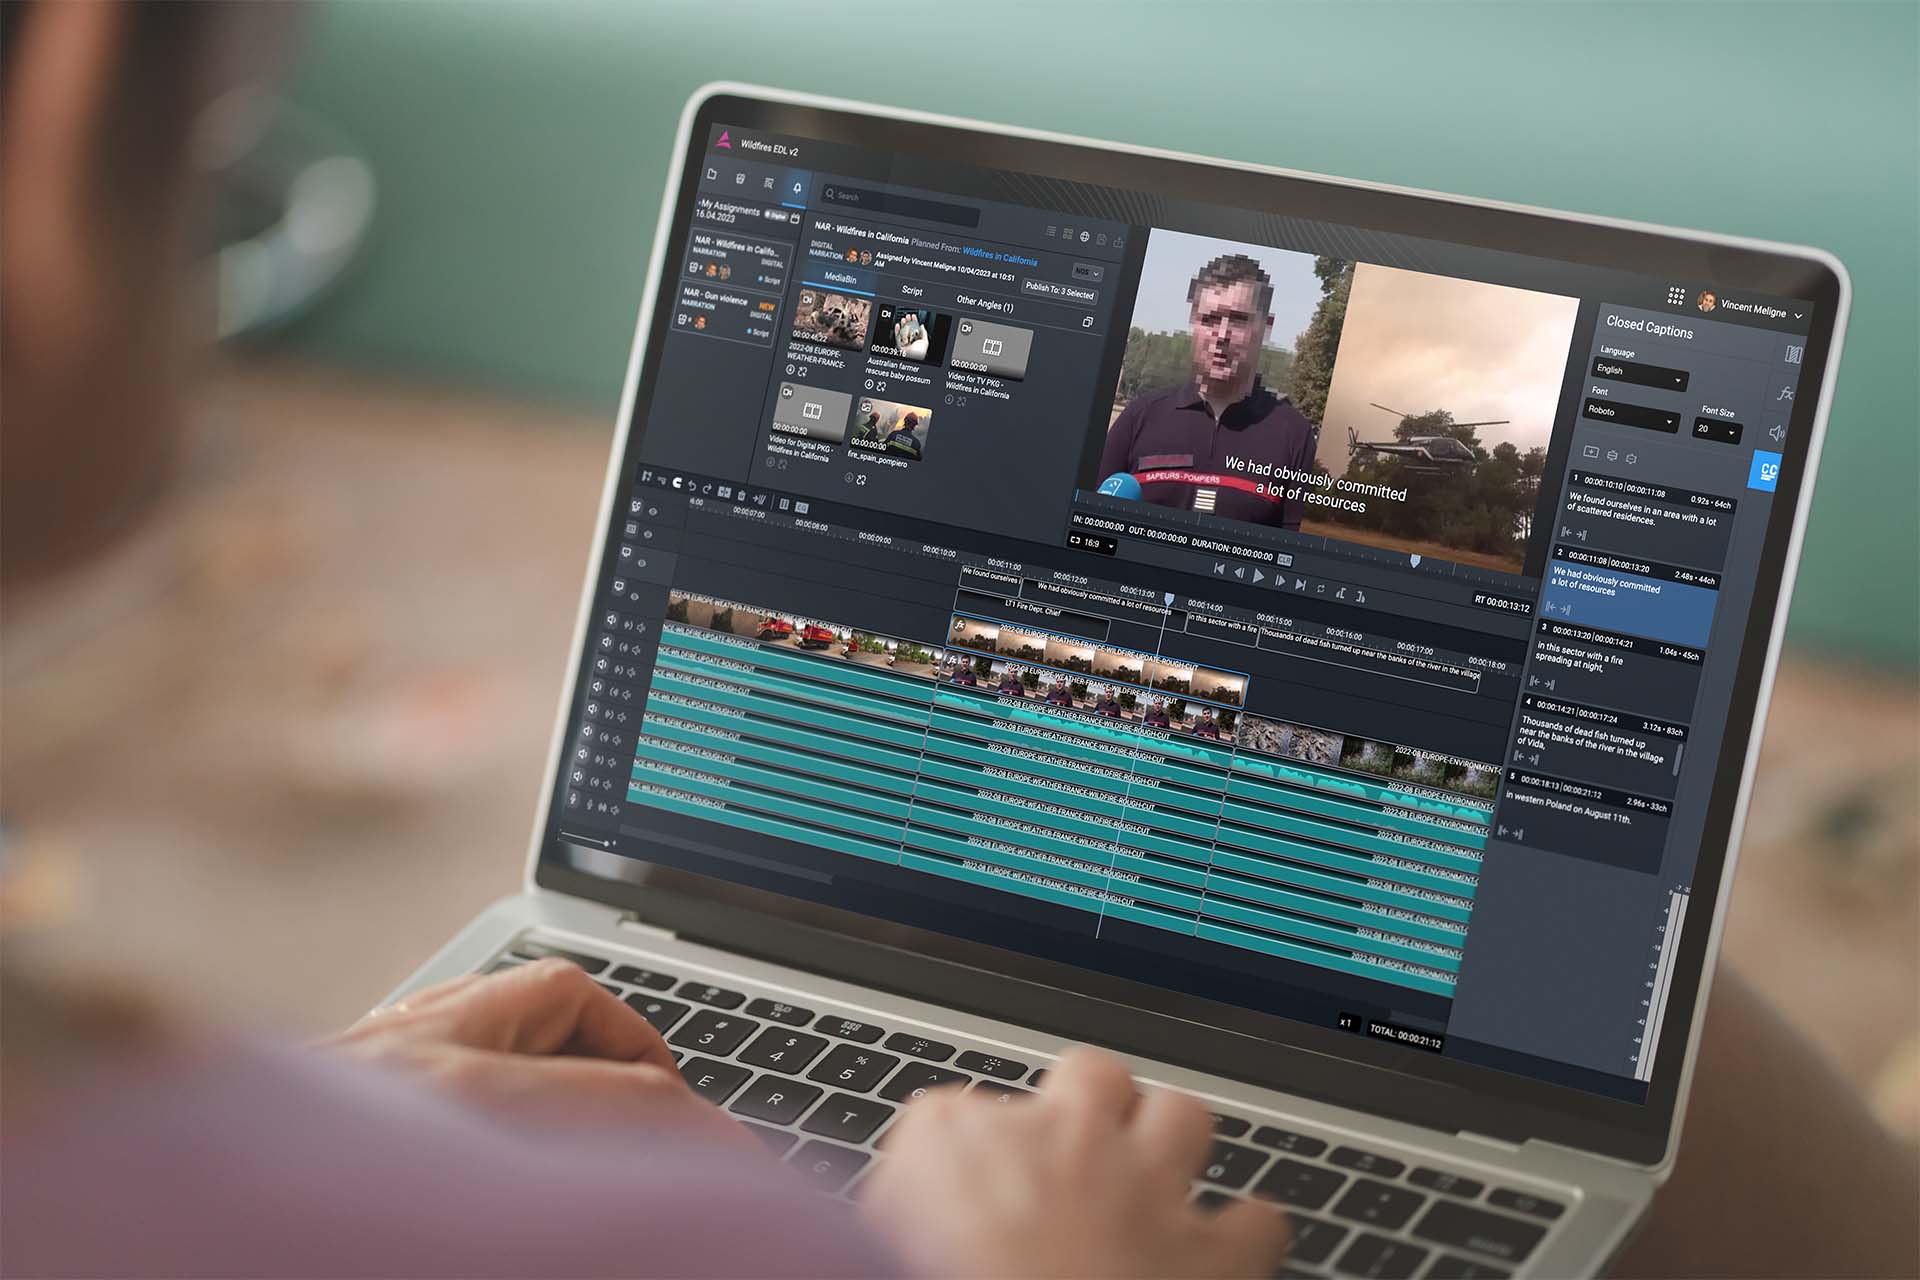Toggle the loop playback control
Viewport: 1920px width, 1280px height.
click(x=1321, y=589)
